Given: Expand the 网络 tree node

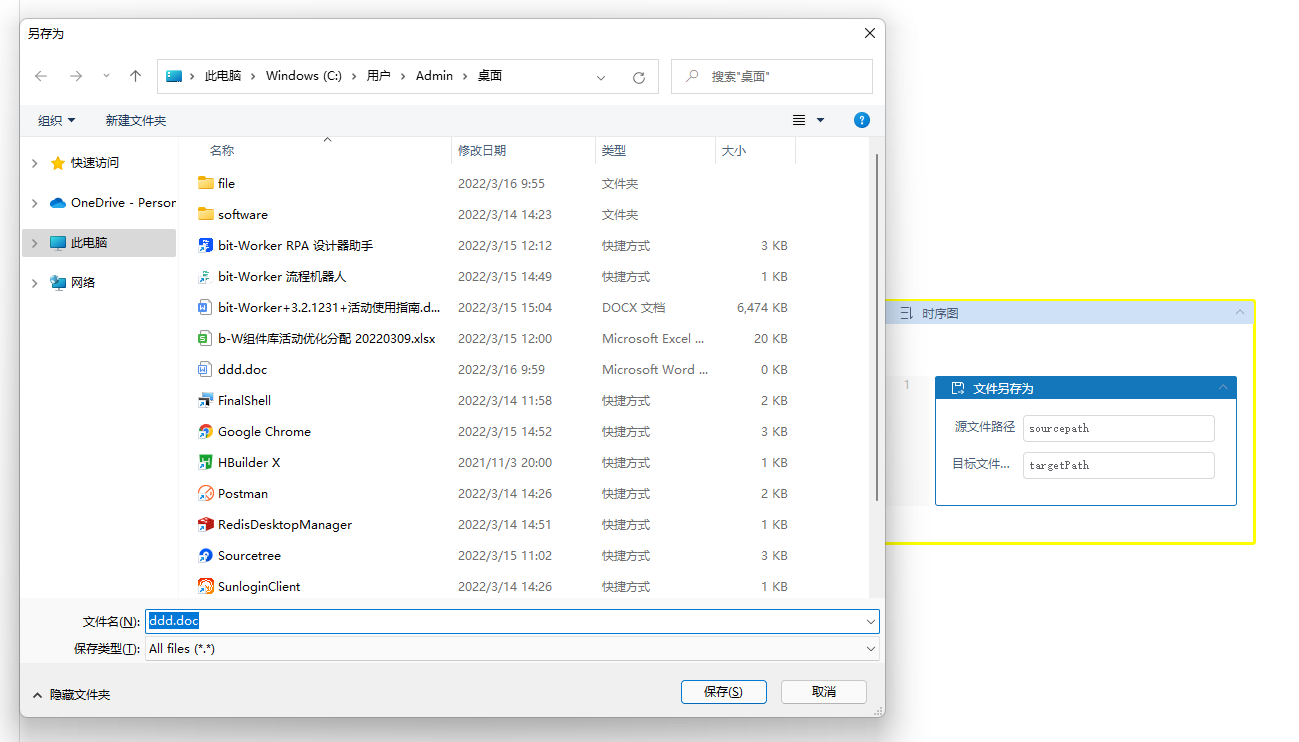Looking at the screenshot, I should click(35, 283).
